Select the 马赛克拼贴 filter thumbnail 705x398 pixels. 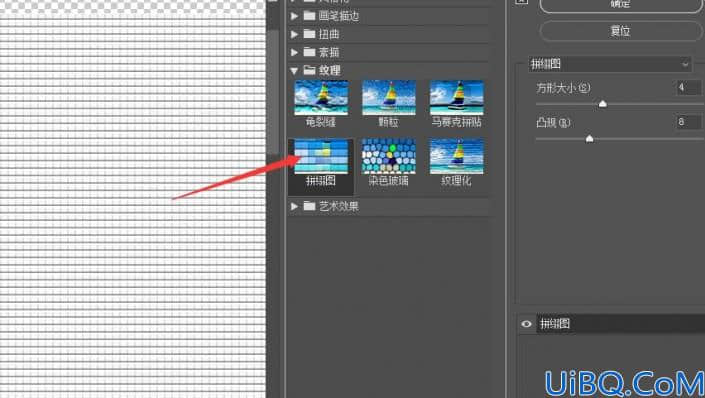[456, 98]
